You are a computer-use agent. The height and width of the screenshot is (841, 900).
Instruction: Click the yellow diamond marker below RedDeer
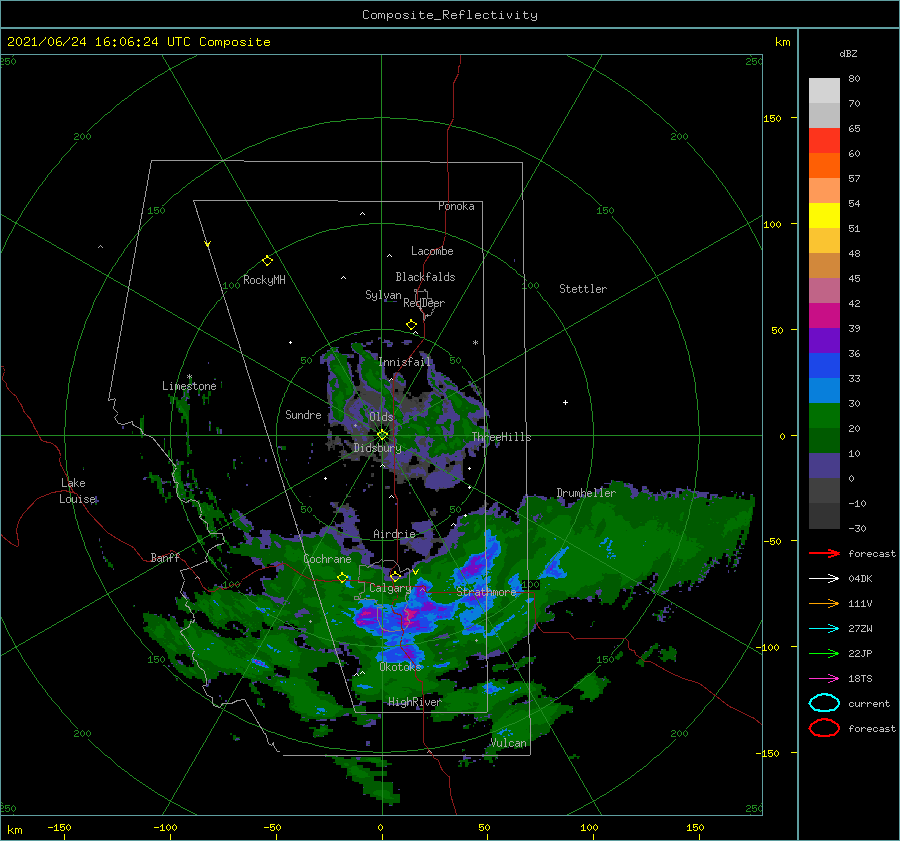click(x=412, y=325)
